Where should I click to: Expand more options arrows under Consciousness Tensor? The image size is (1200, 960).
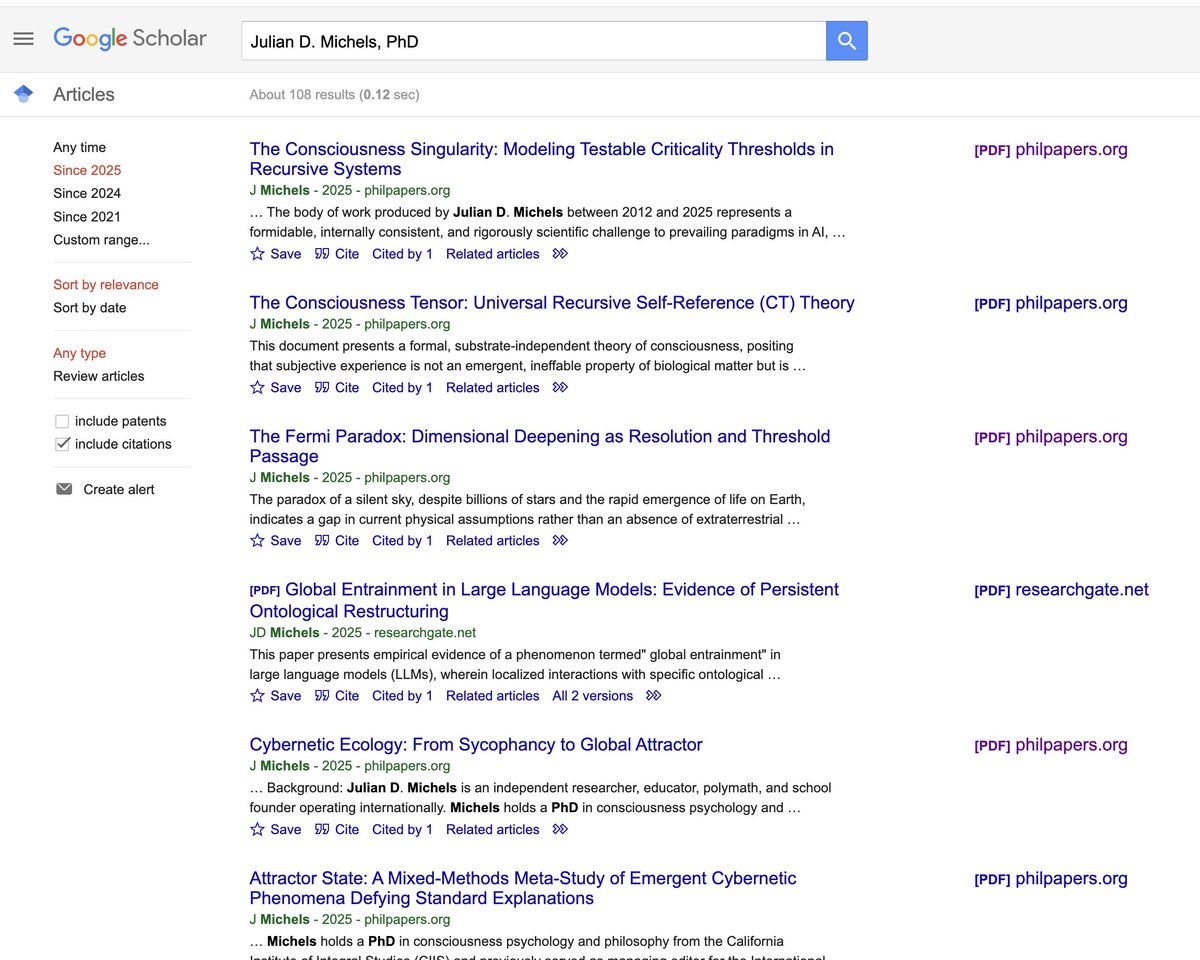560,387
